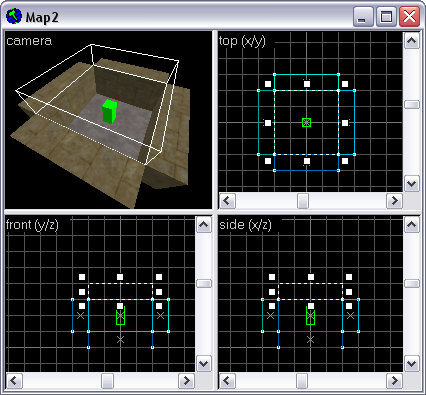Click the front (y/z) viewport label
Image resolution: width=426 pixels, height=395 pixels.
click(x=32, y=225)
